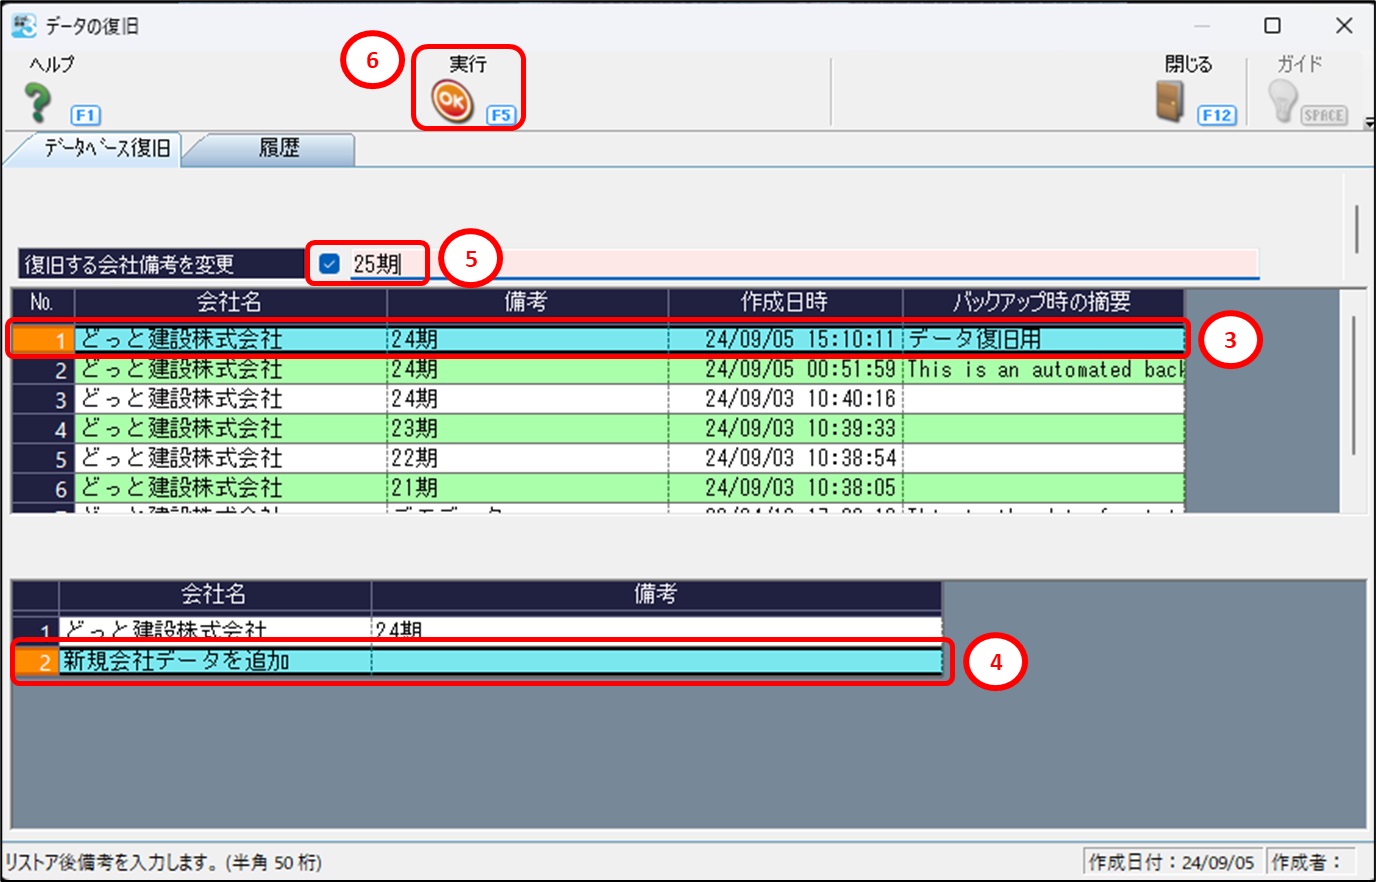Click the door icon to close
The image size is (1376, 882).
click(x=1170, y=102)
